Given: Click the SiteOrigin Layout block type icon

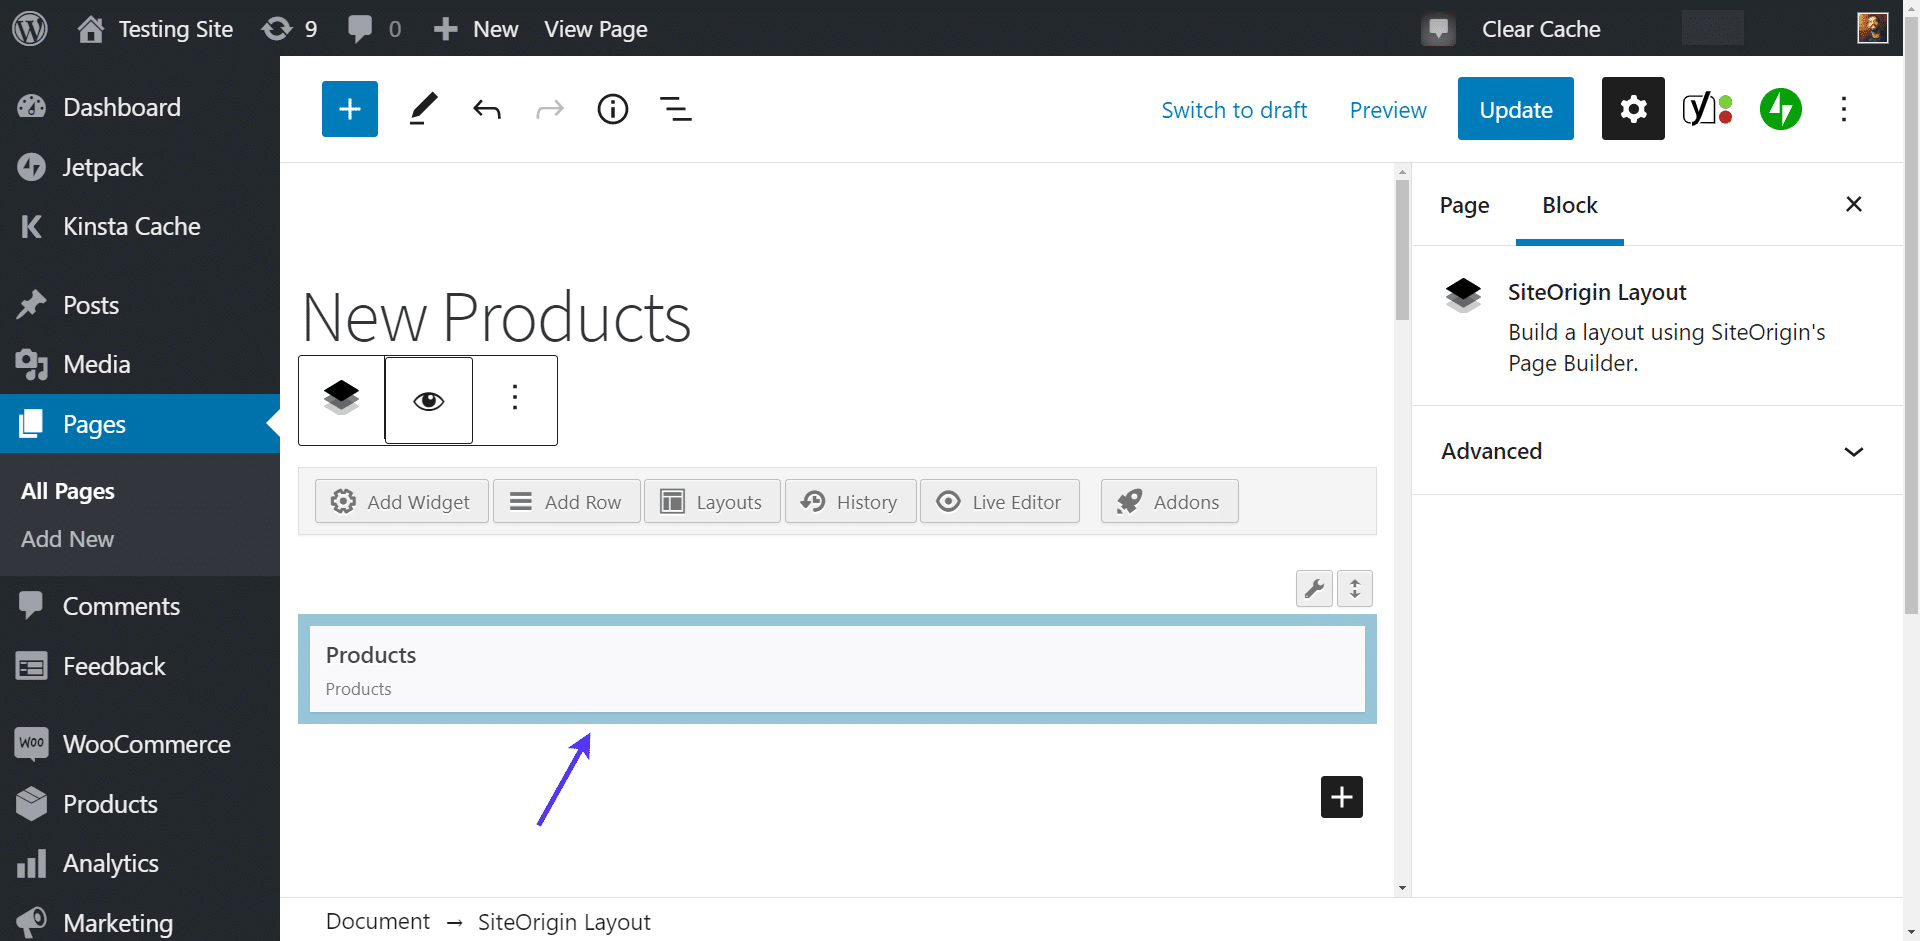Looking at the screenshot, I should click(x=341, y=400).
